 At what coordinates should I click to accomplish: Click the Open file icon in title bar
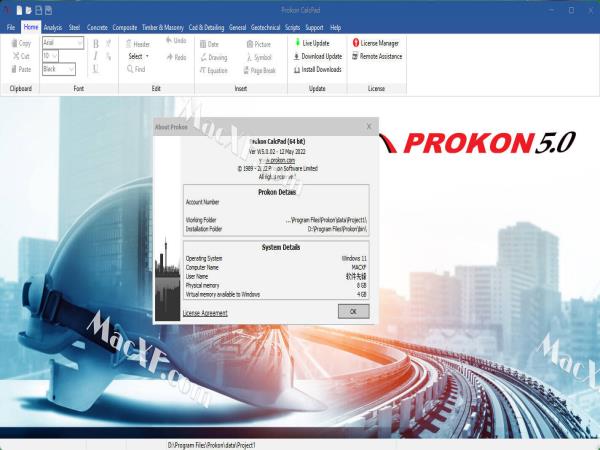click(x=29, y=10)
